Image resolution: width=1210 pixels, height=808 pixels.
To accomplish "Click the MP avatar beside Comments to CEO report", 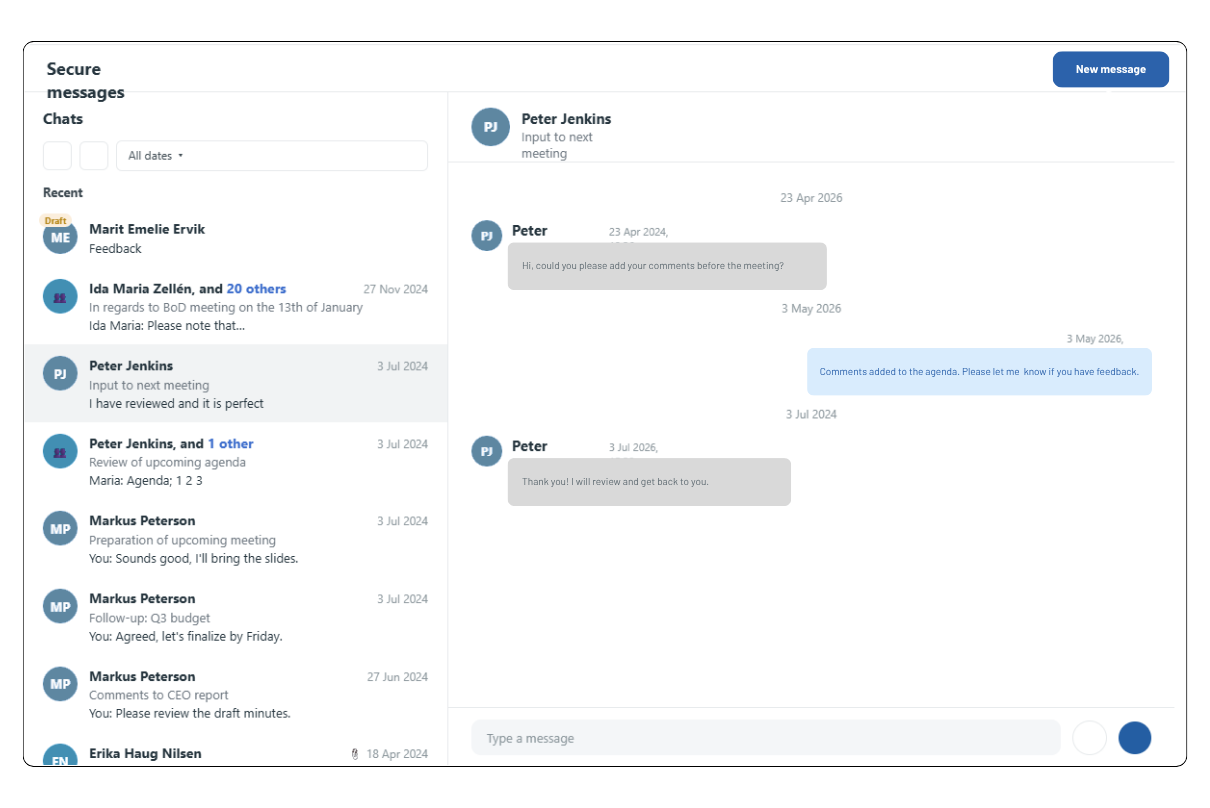I will pos(60,684).
